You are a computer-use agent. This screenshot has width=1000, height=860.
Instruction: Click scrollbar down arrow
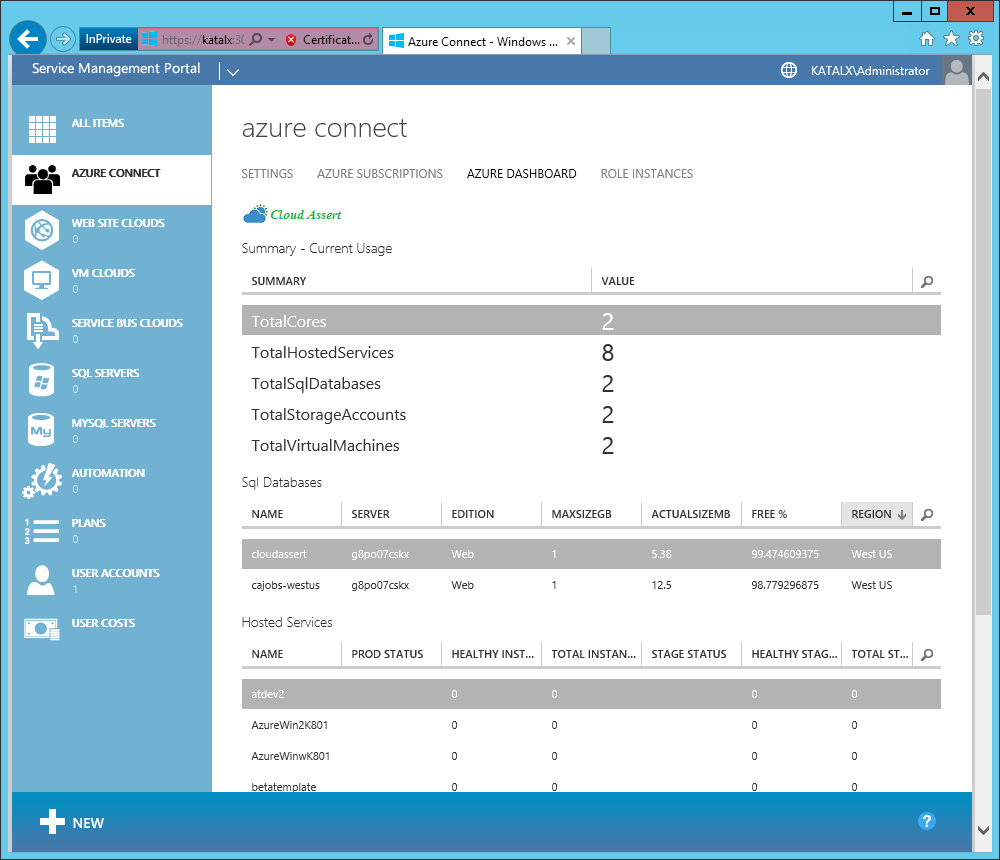click(x=983, y=830)
